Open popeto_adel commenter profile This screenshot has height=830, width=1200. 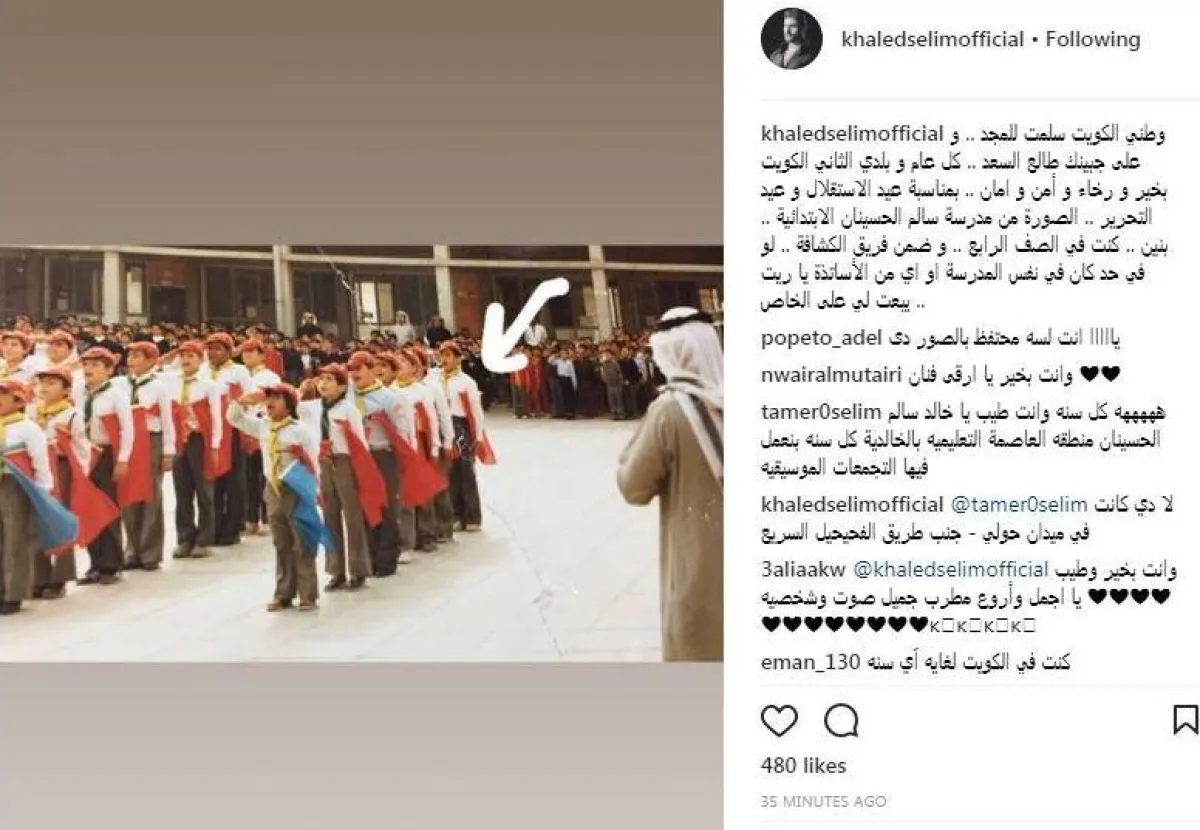(x=812, y=339)
